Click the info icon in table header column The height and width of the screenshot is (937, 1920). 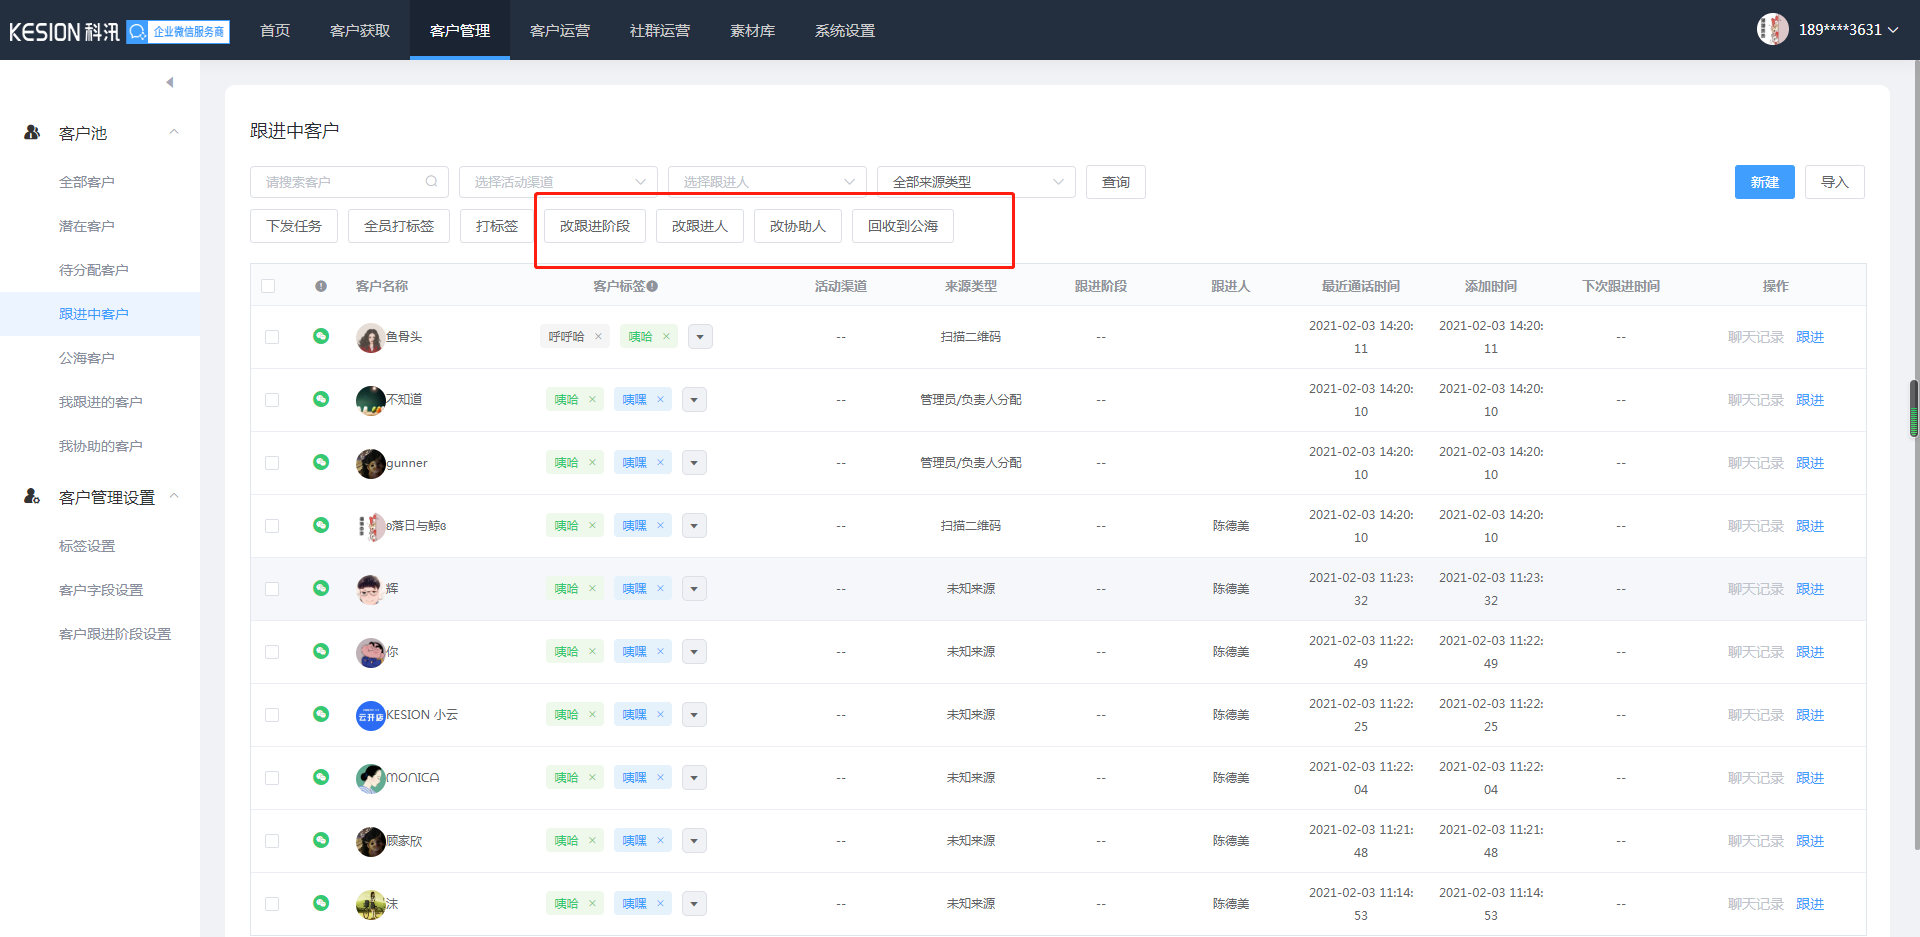coord(321,286)
